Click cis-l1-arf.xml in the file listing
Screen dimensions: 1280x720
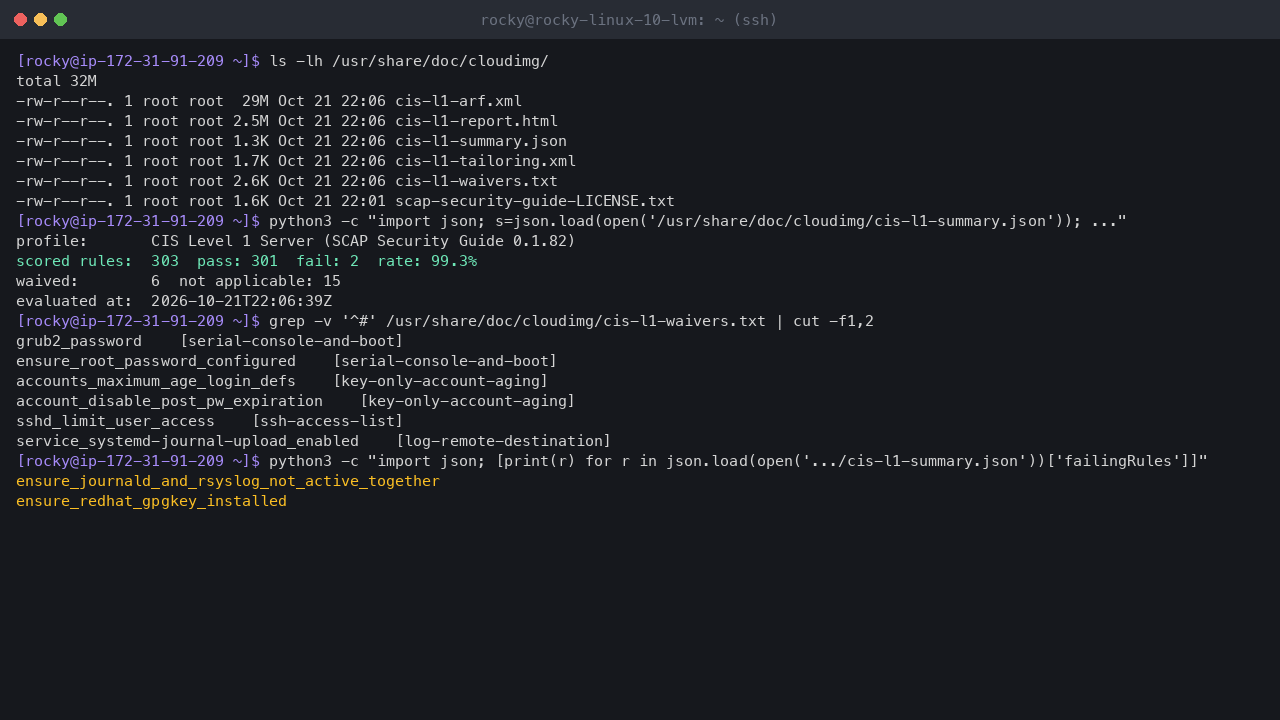point(458,101)
